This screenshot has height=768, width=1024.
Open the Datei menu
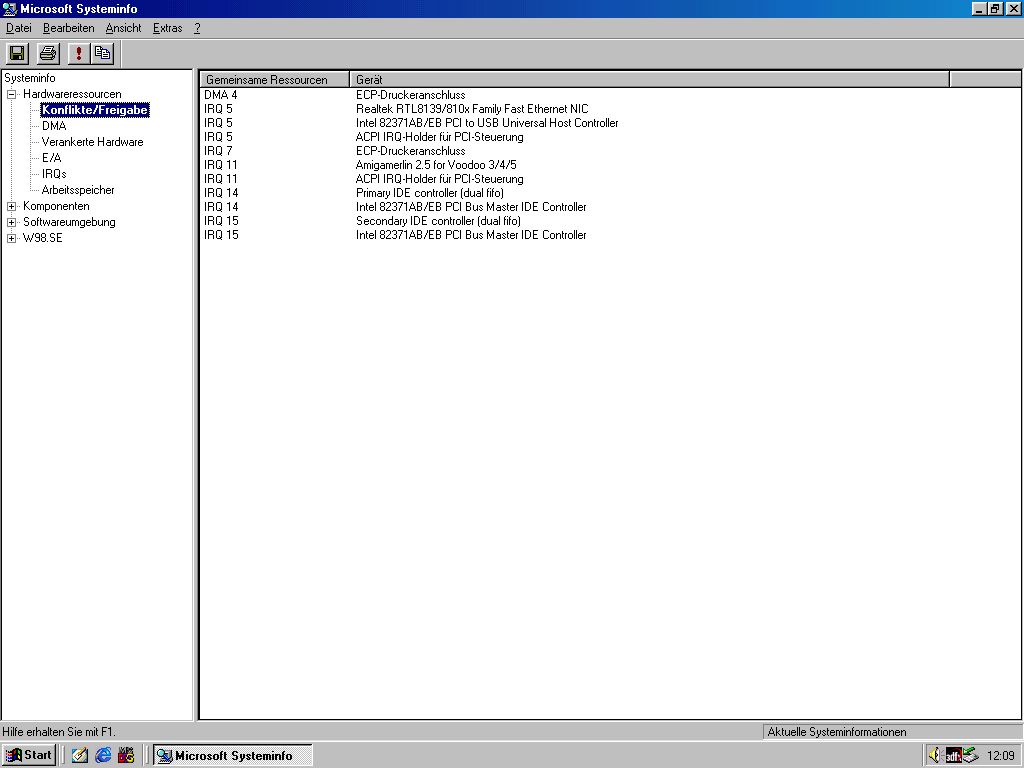pos(19,28)
